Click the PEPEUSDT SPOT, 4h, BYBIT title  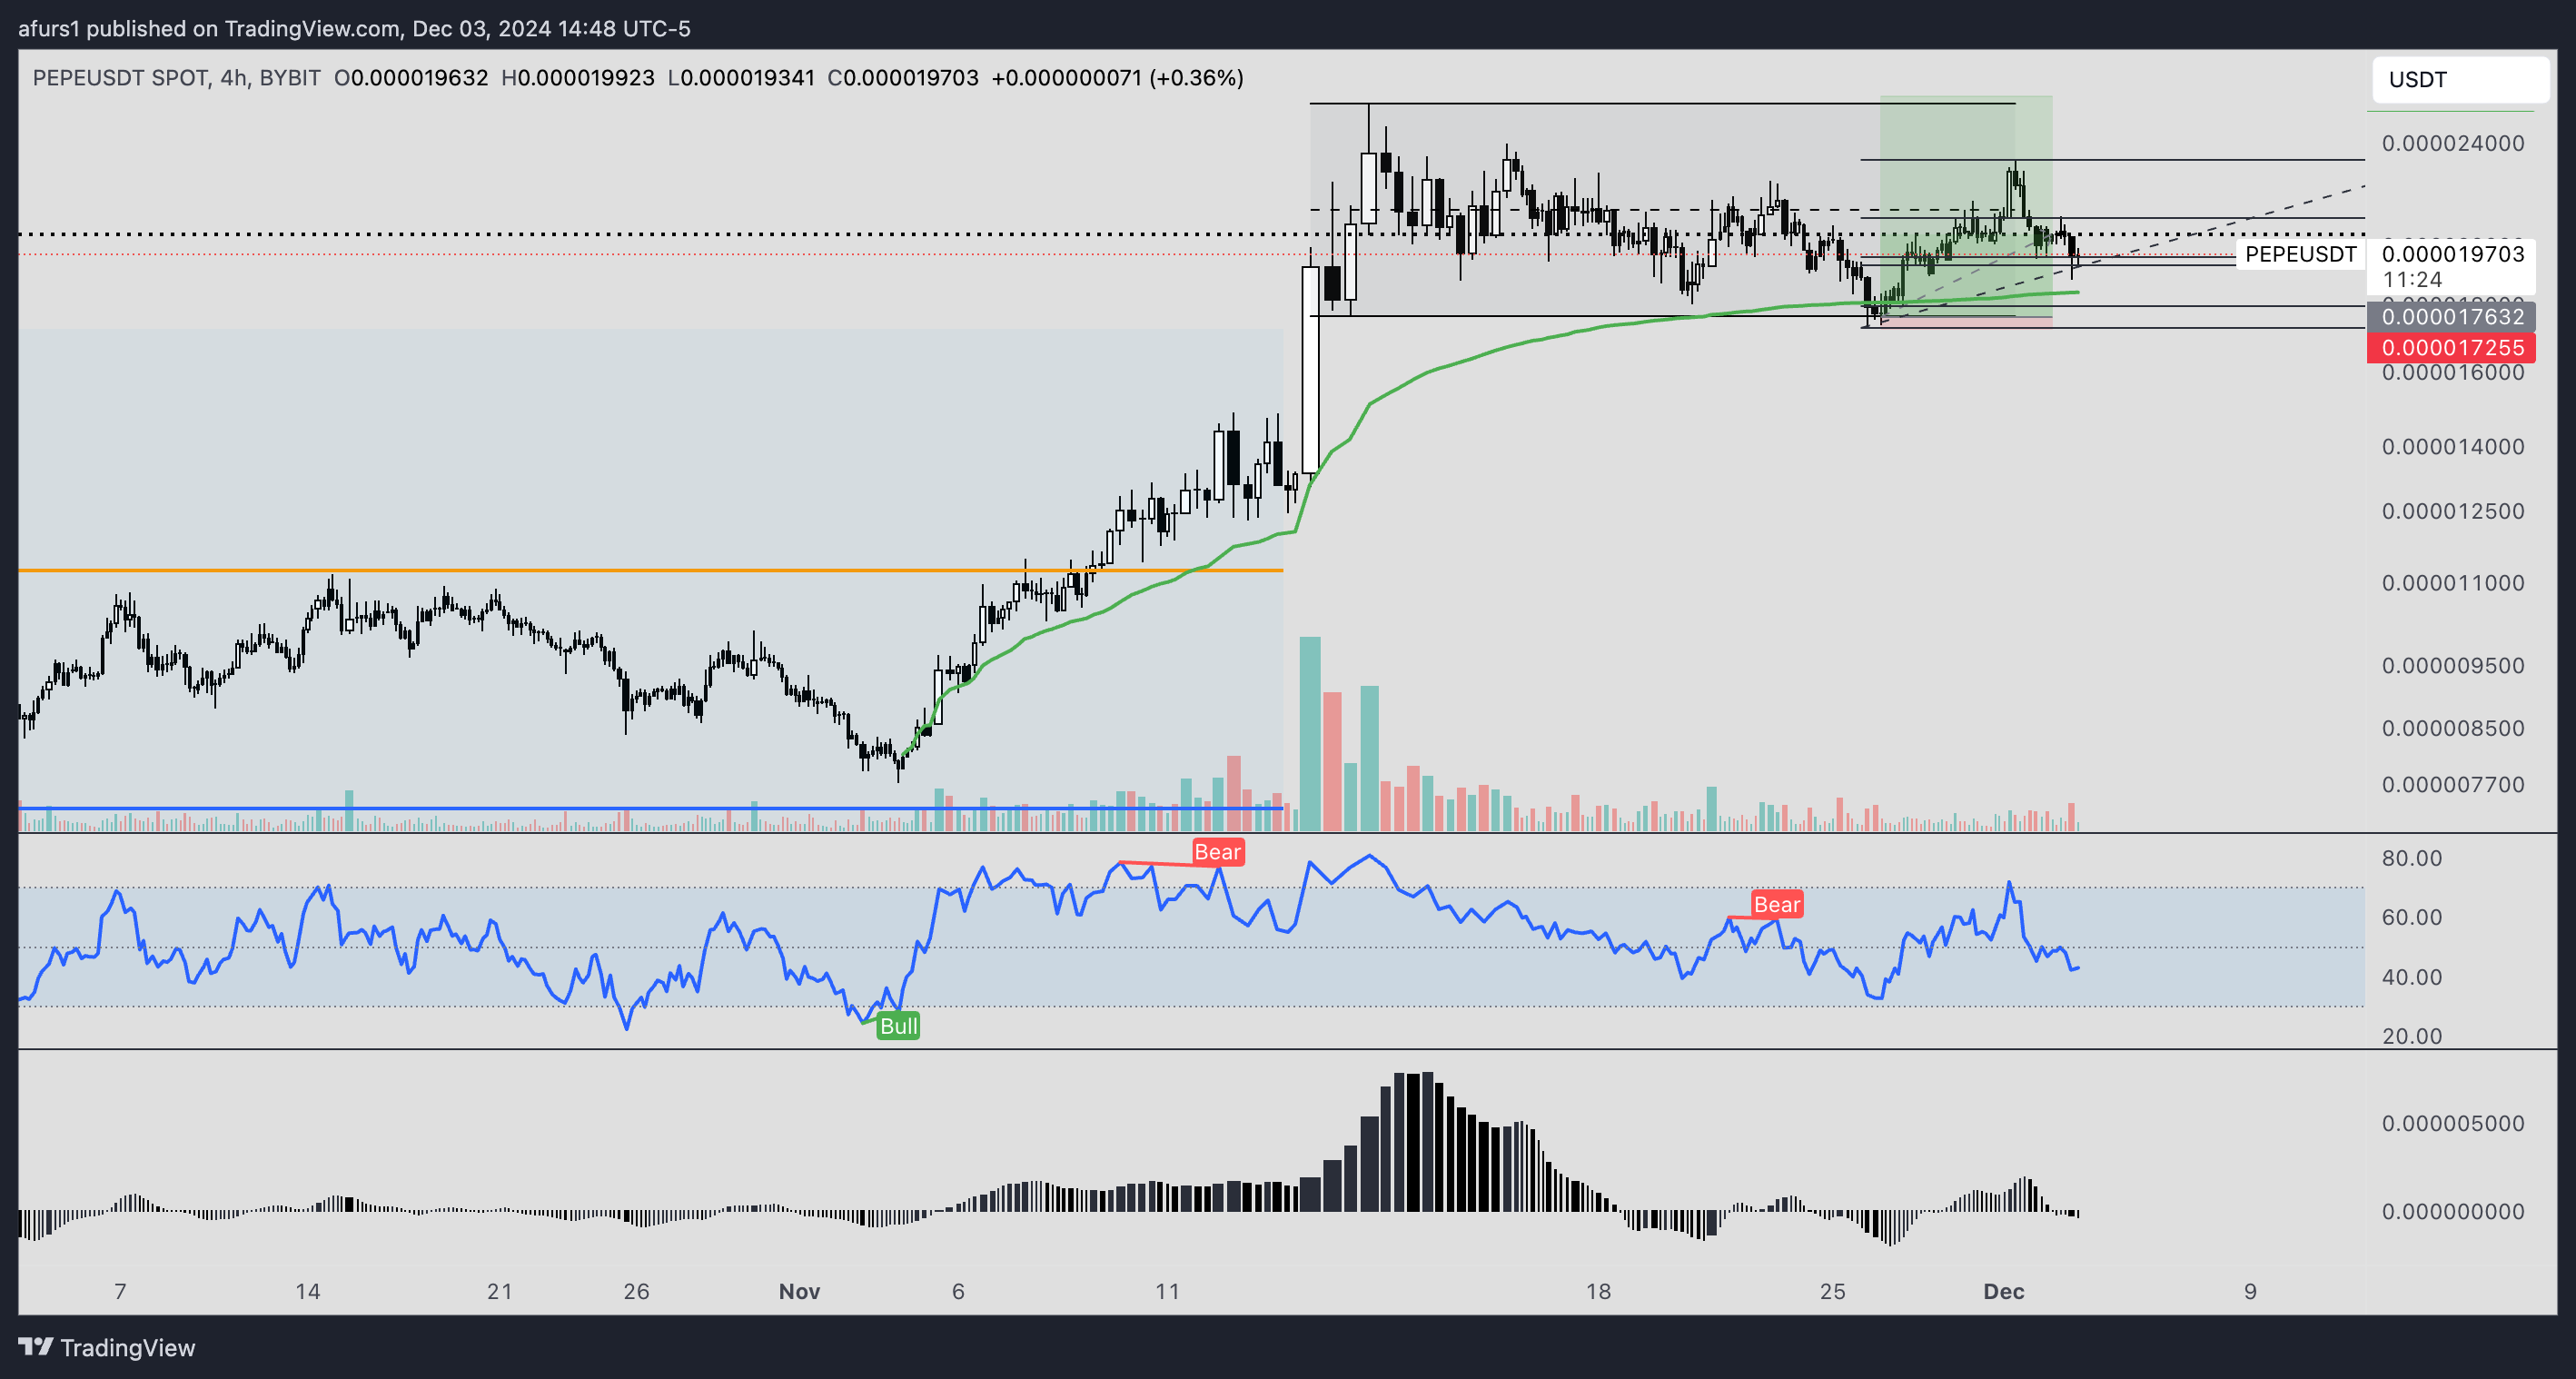point(177,78)
